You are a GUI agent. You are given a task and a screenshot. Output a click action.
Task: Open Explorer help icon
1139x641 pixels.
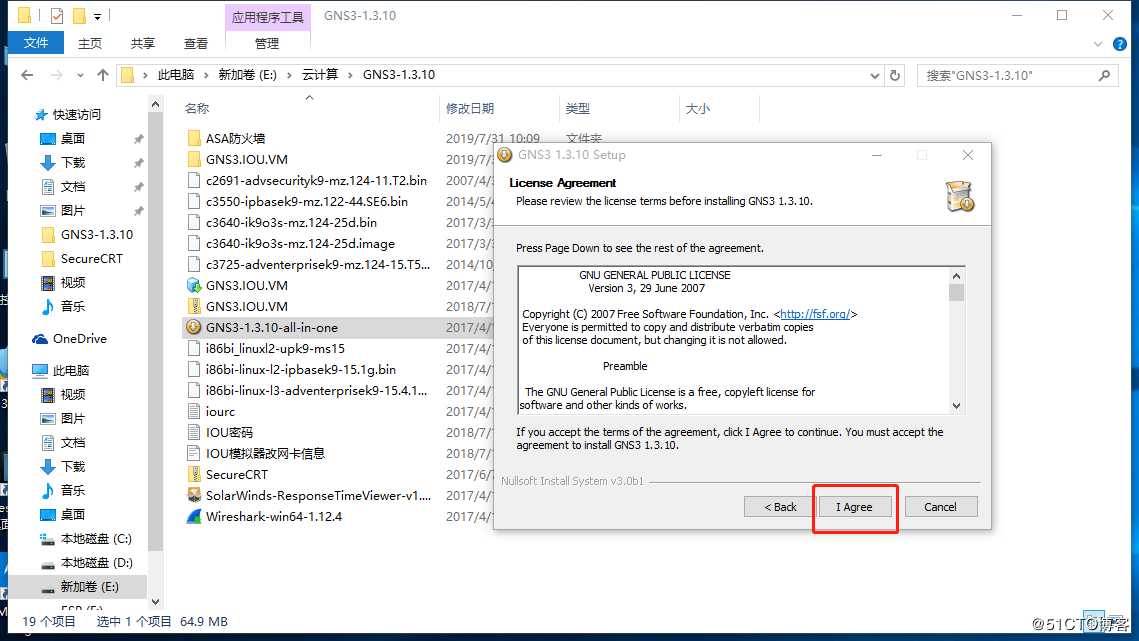click(1120, 44)
